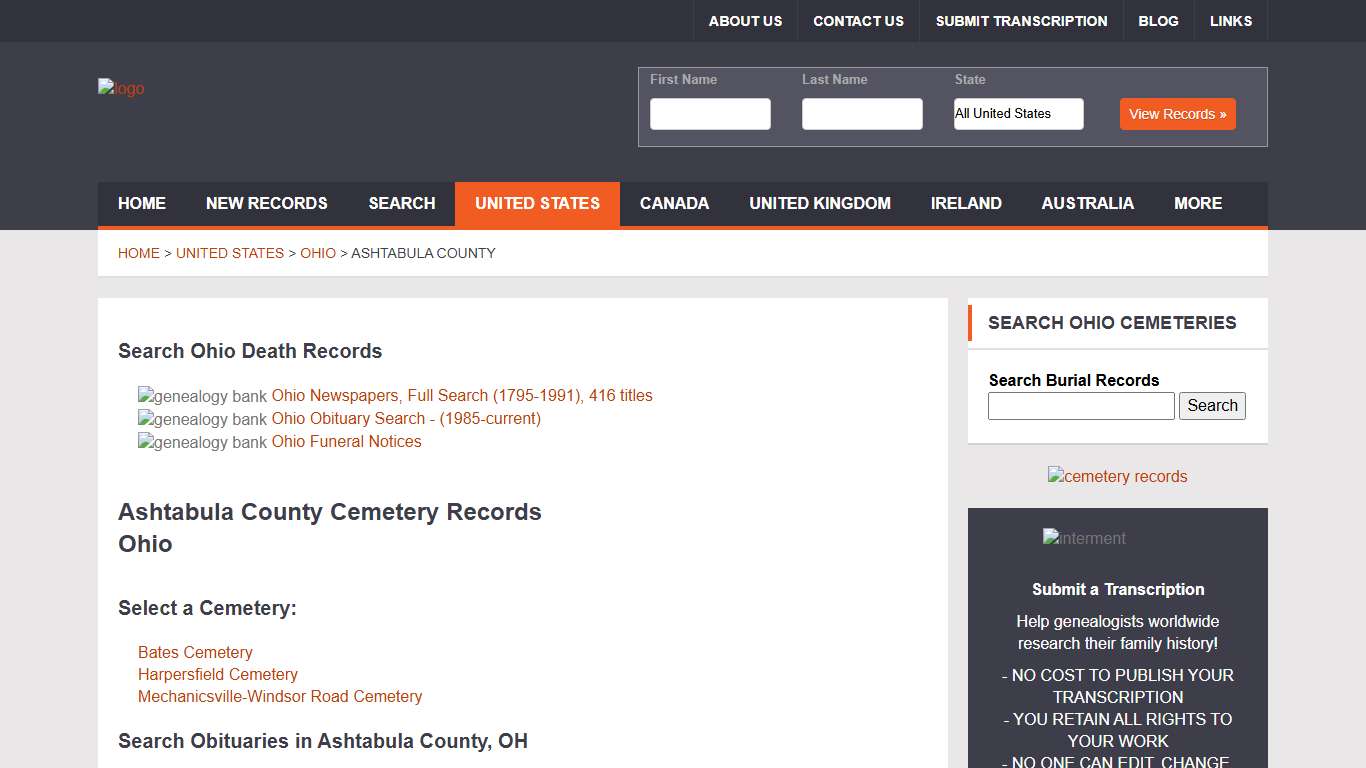The image size is (1366, 768).
Task: Open the IRELAND navigation tab
Action: pos(966,203)
